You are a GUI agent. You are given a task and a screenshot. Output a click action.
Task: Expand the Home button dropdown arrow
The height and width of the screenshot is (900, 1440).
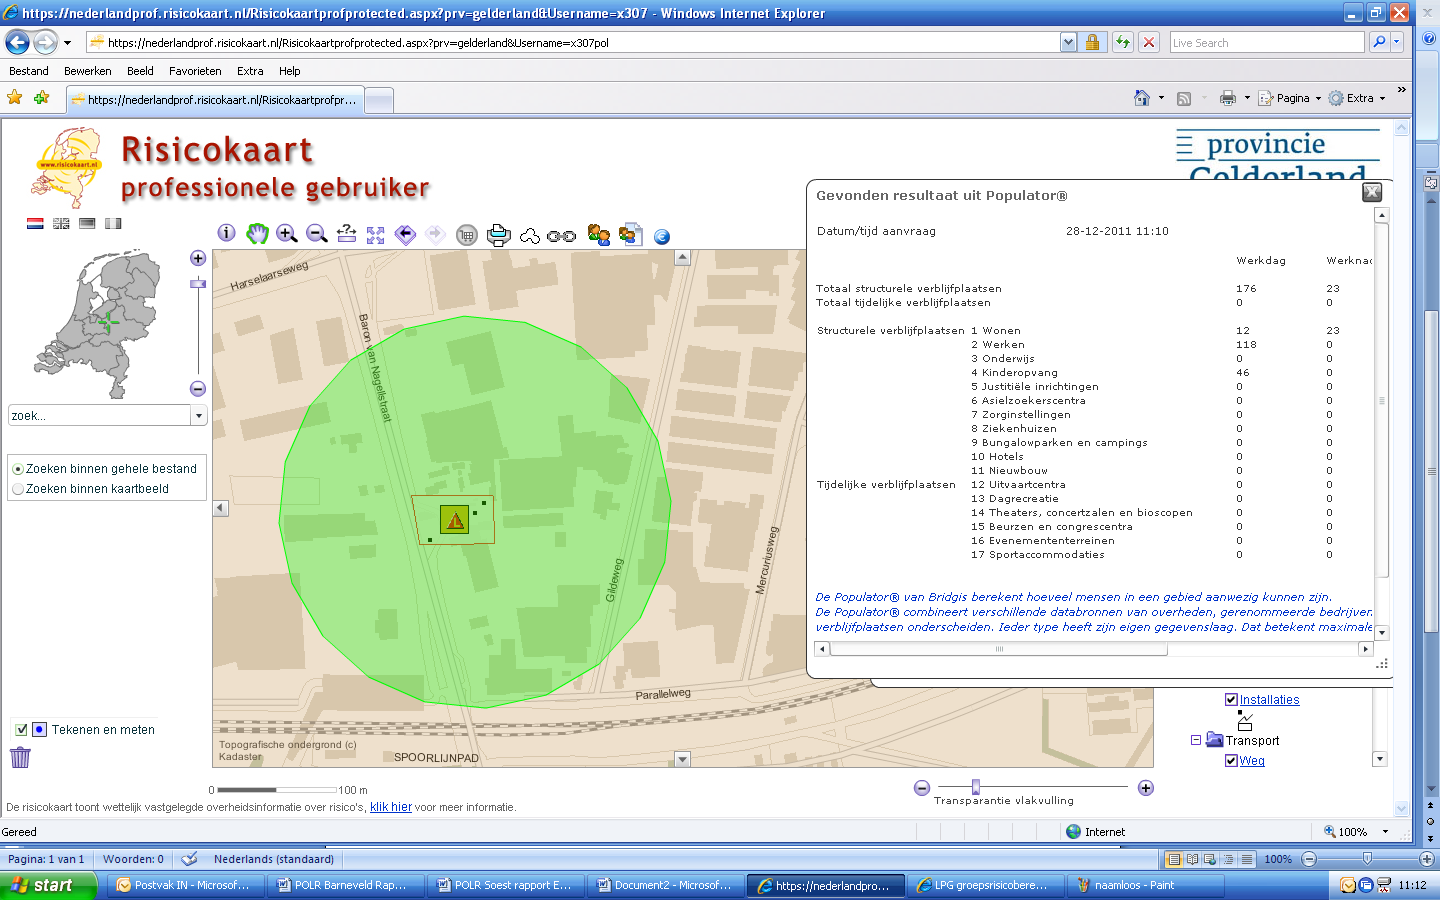pos(1161,98)
